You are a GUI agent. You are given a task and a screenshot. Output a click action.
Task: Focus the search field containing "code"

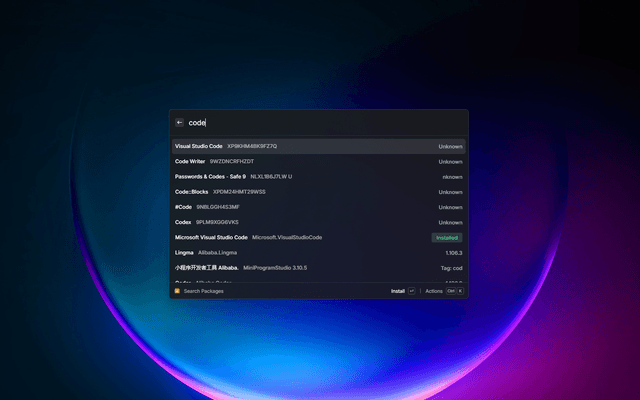(300, 123)
